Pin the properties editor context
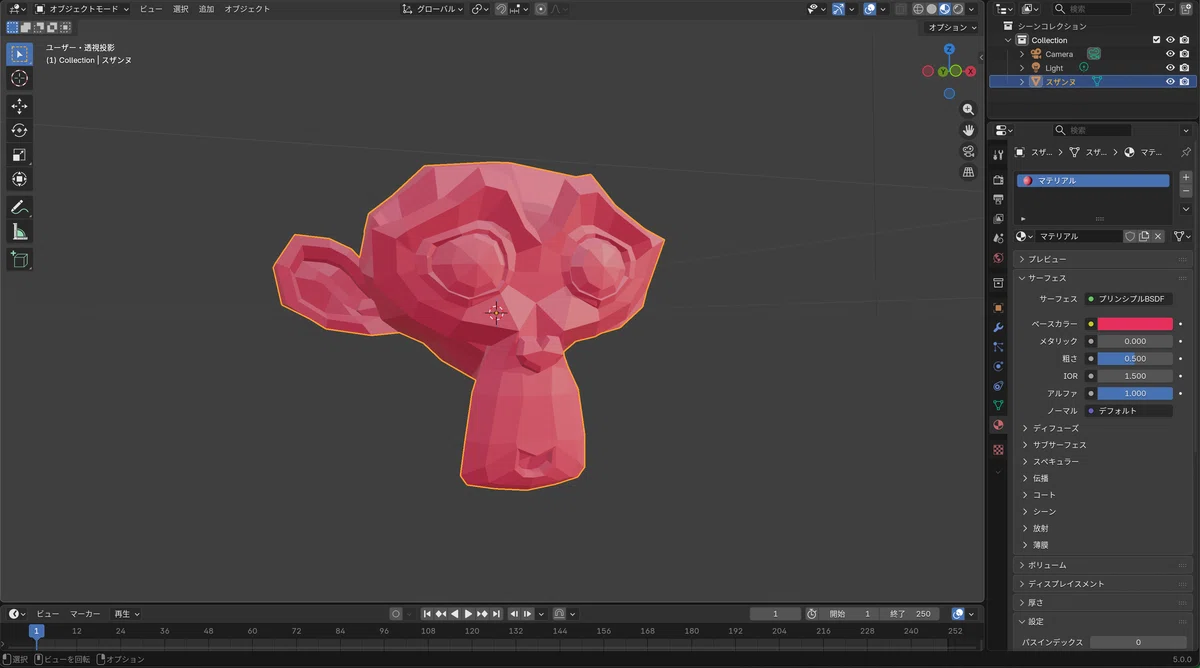 tap(1186, 152)
